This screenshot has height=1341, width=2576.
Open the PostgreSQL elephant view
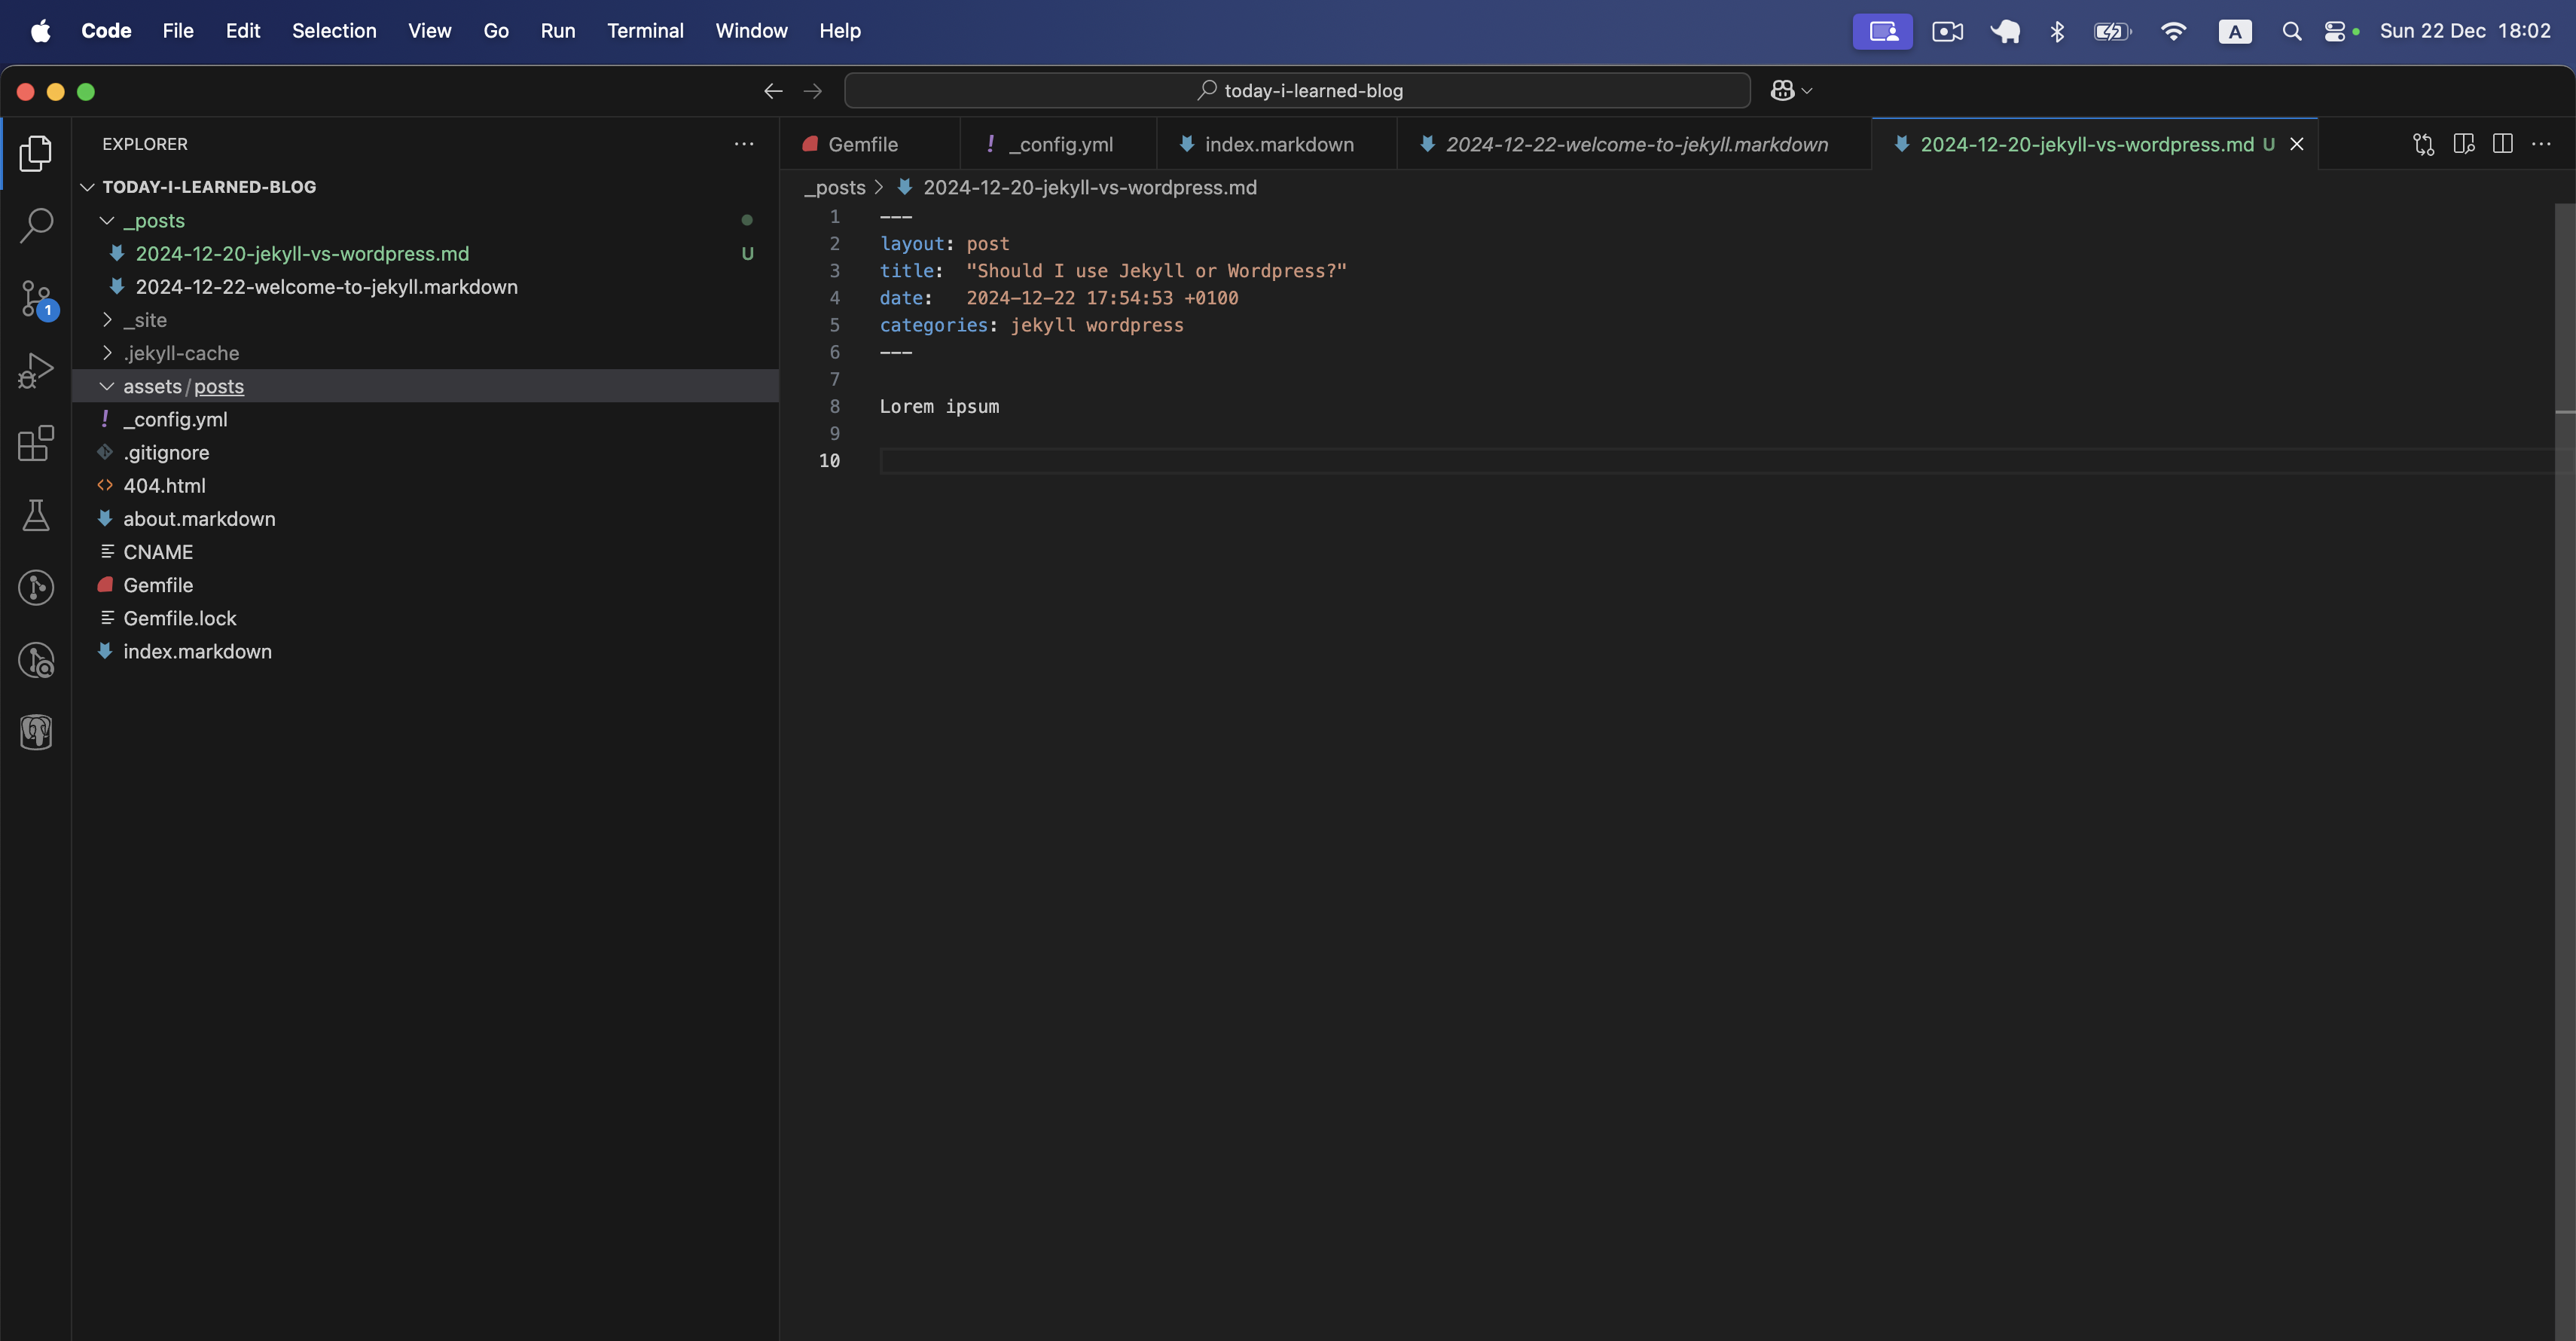[x=36, y=733]
